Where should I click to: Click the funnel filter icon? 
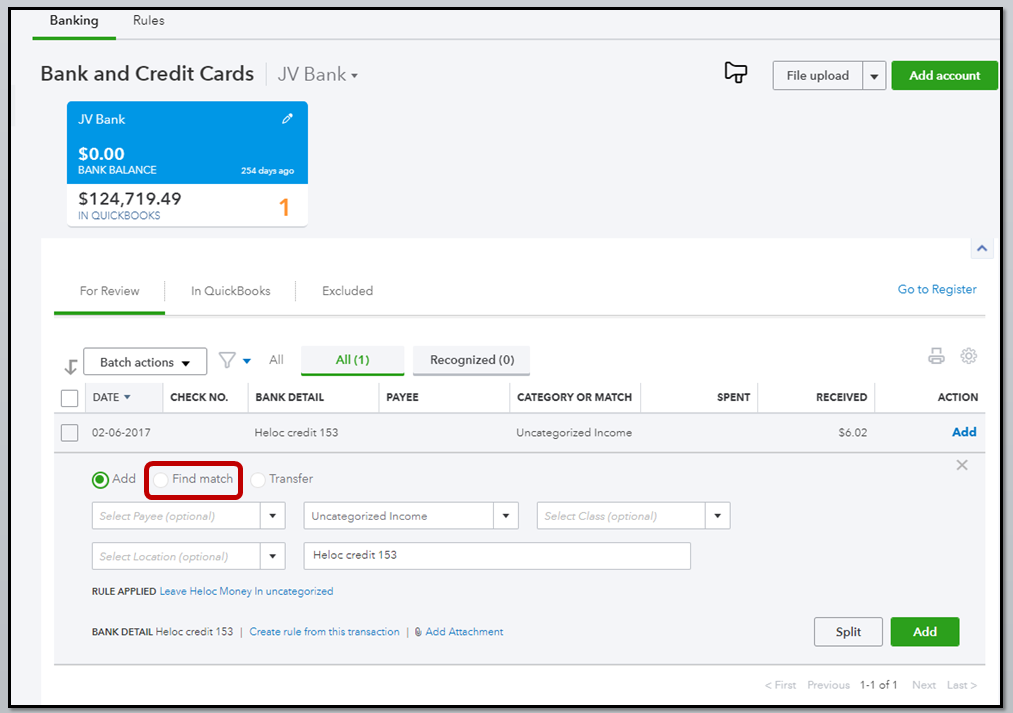pyautogui.click(x=227, y=360)
